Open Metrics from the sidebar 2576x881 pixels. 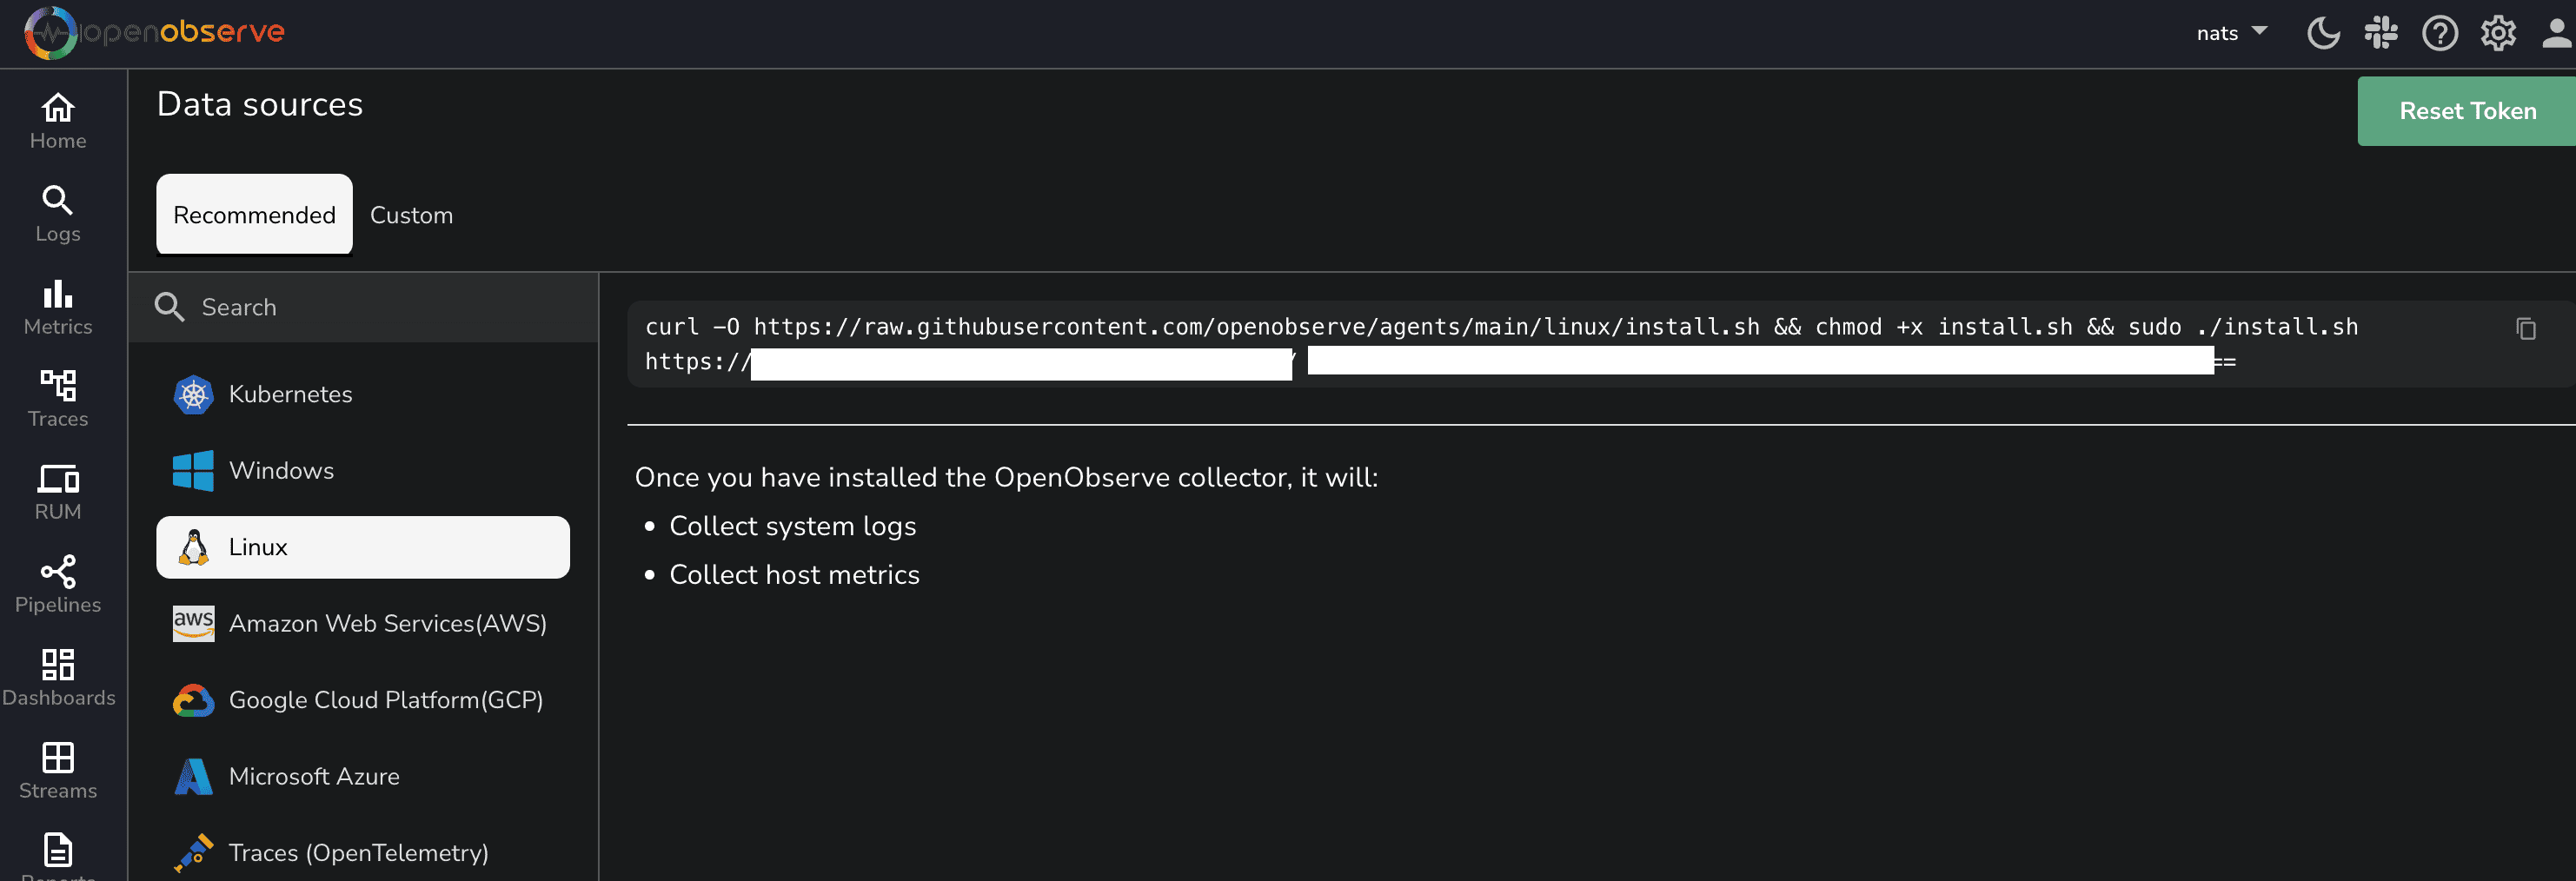[x=58, y=307]
